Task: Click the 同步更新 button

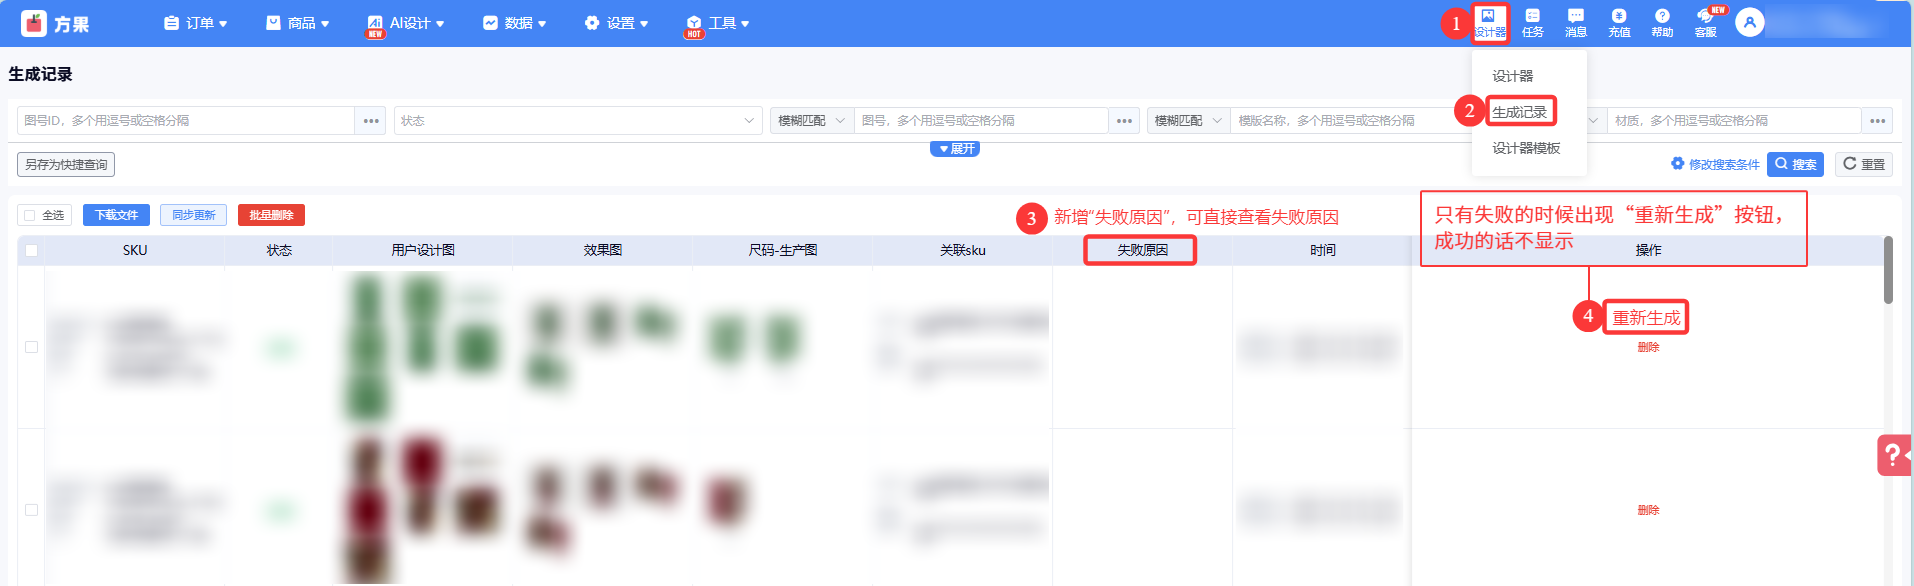Action: pos(194,215)
